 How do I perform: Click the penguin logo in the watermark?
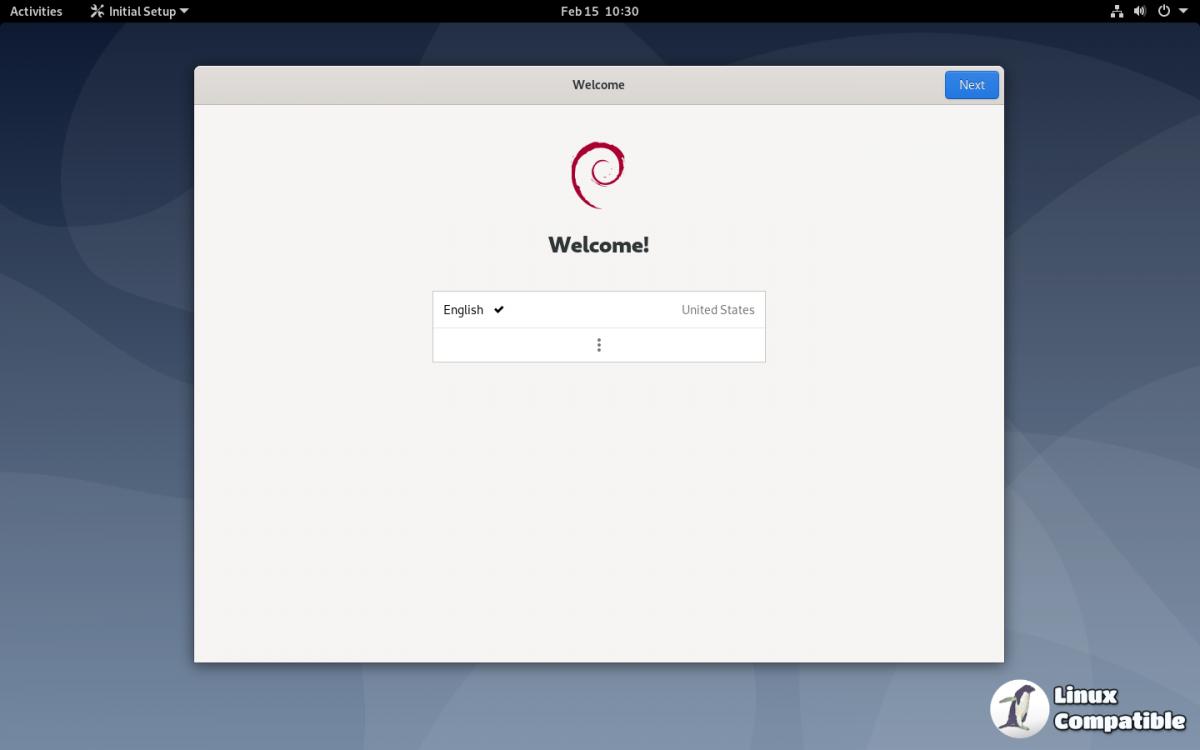pos(1019,708)
